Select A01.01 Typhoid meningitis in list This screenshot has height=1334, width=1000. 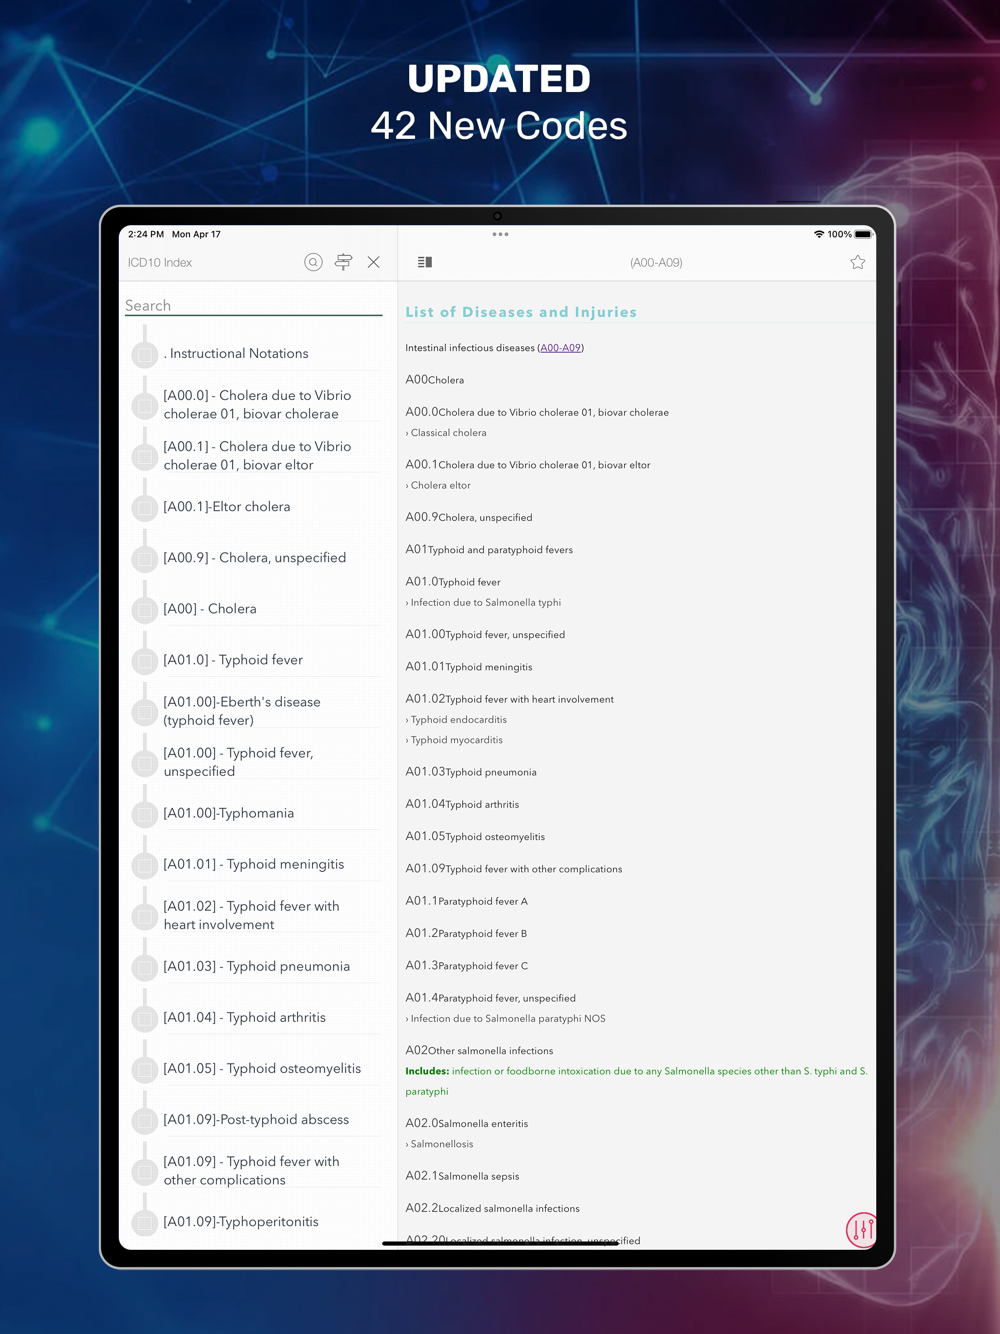tap(469, 666)
